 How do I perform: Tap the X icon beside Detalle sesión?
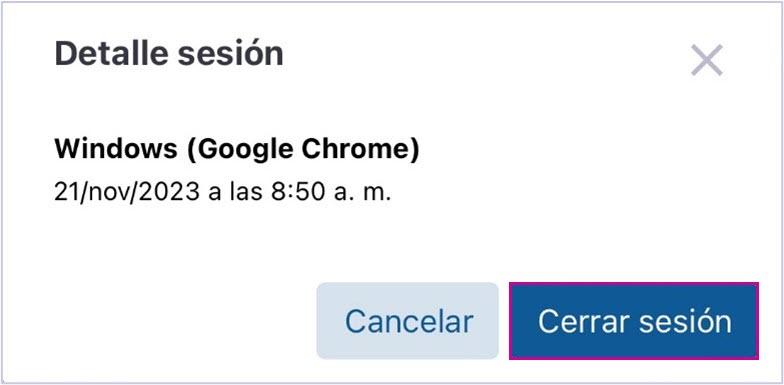706,60
